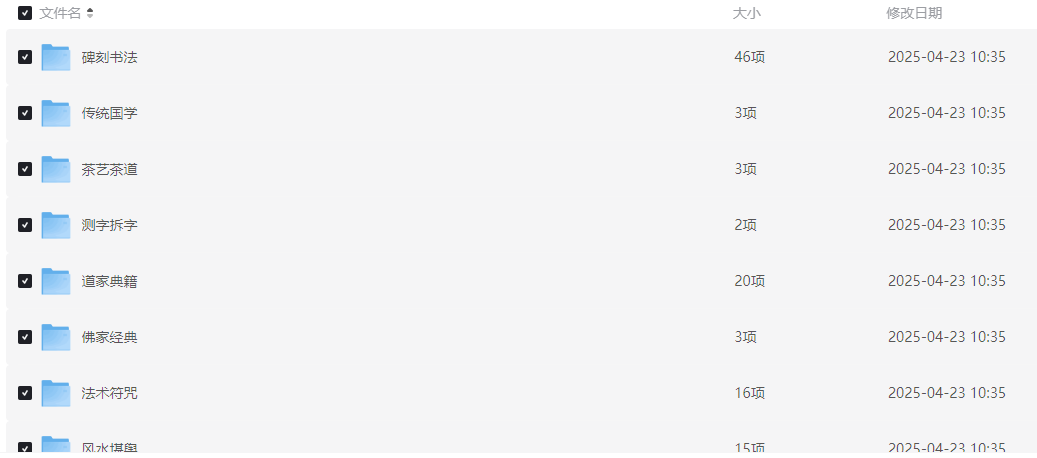Click the sort arrows beside 文件名
The width and height of the screenshot is (1037, 458).
tap(91, 13)
